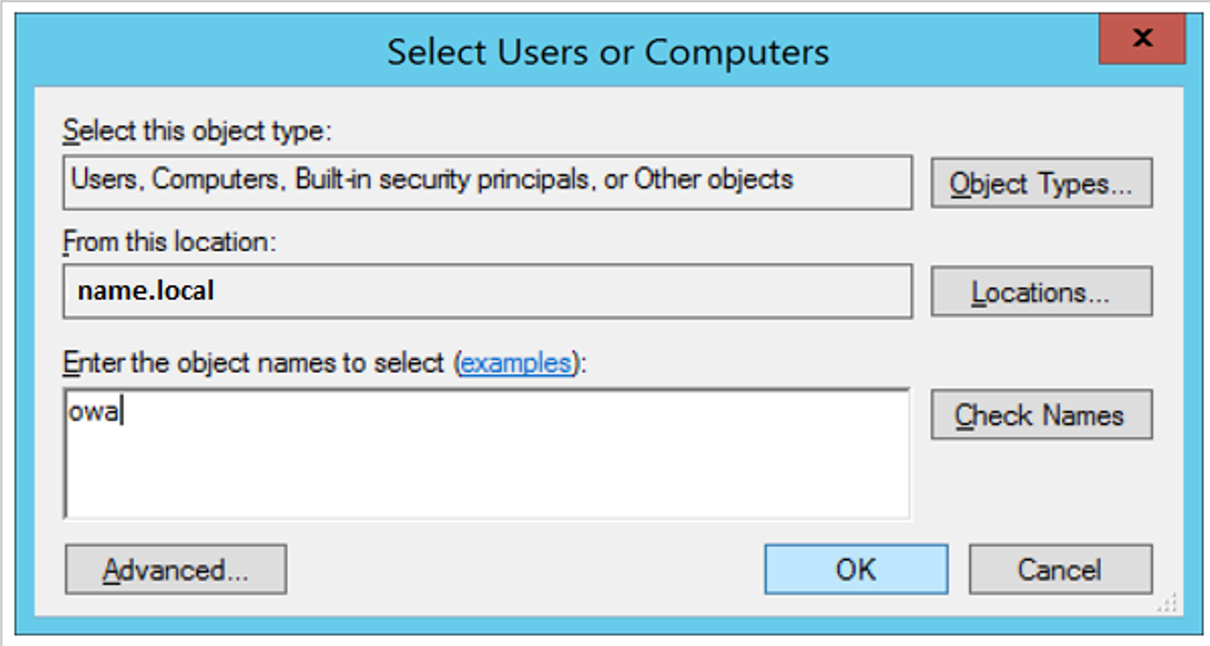Viewport: 1210px width, 646px height.
Task: Click the typed 'owa' entry text
Action: [x=92, y=412]
